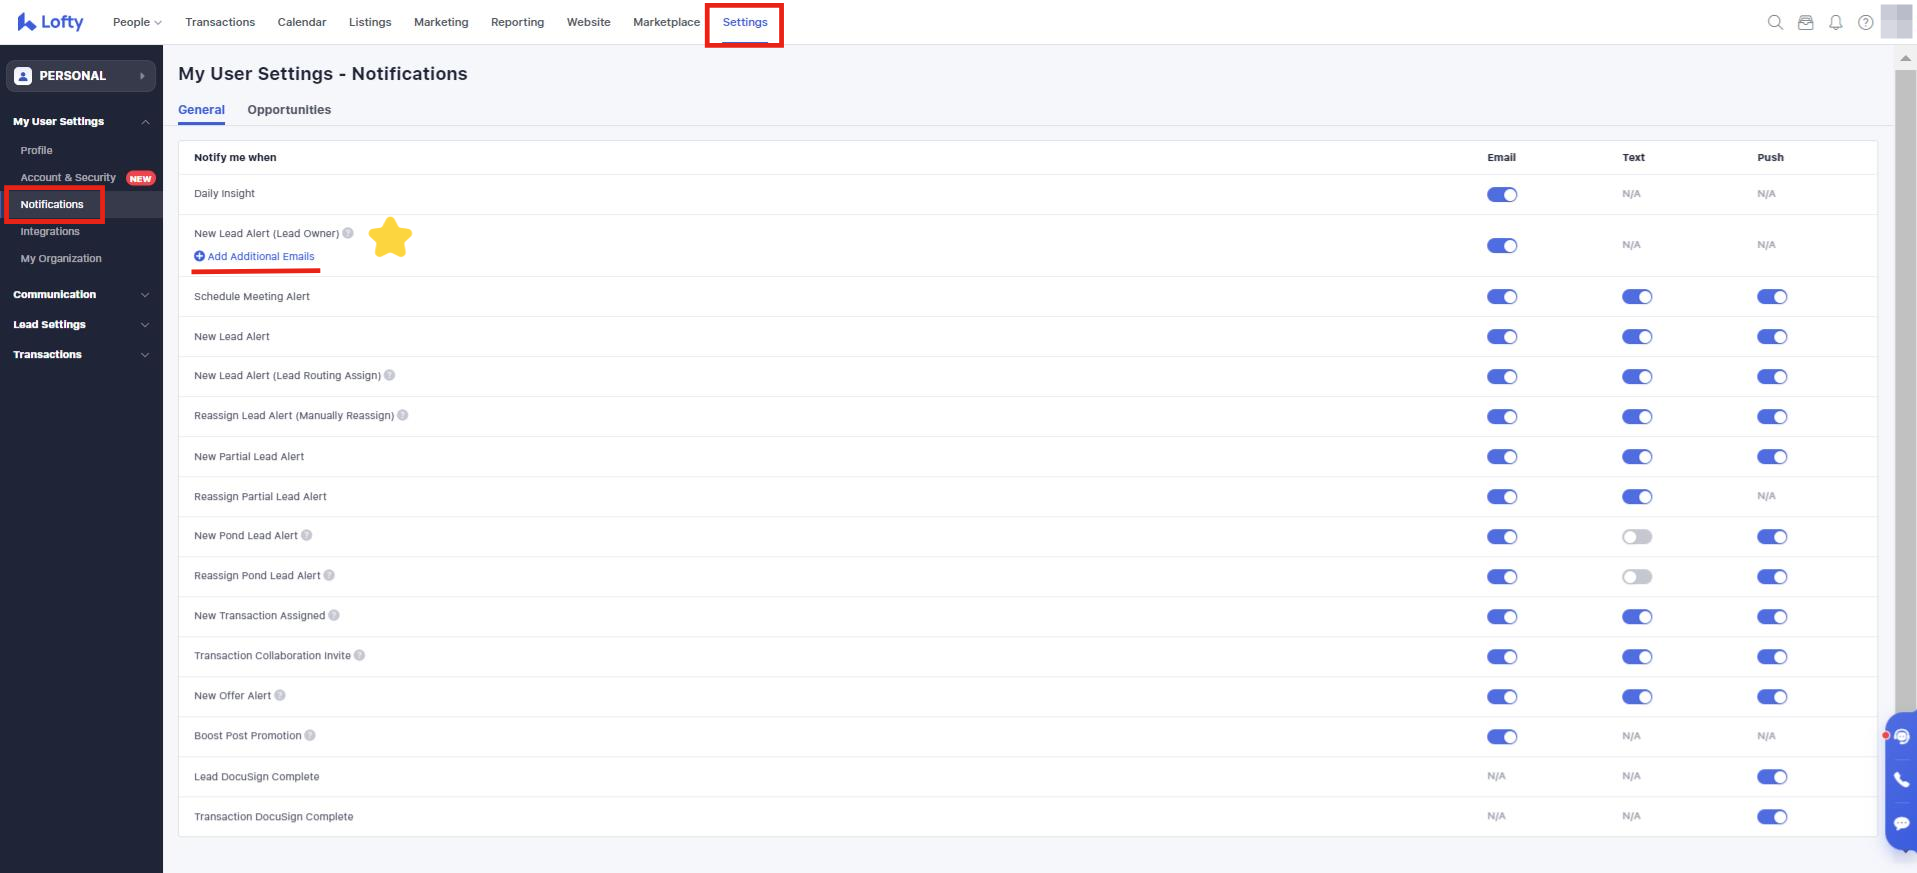The width and height of the screenshot is (1917, 873).
Task: Open the inbox tray icon in header
Action: [x=1805, y=22]
